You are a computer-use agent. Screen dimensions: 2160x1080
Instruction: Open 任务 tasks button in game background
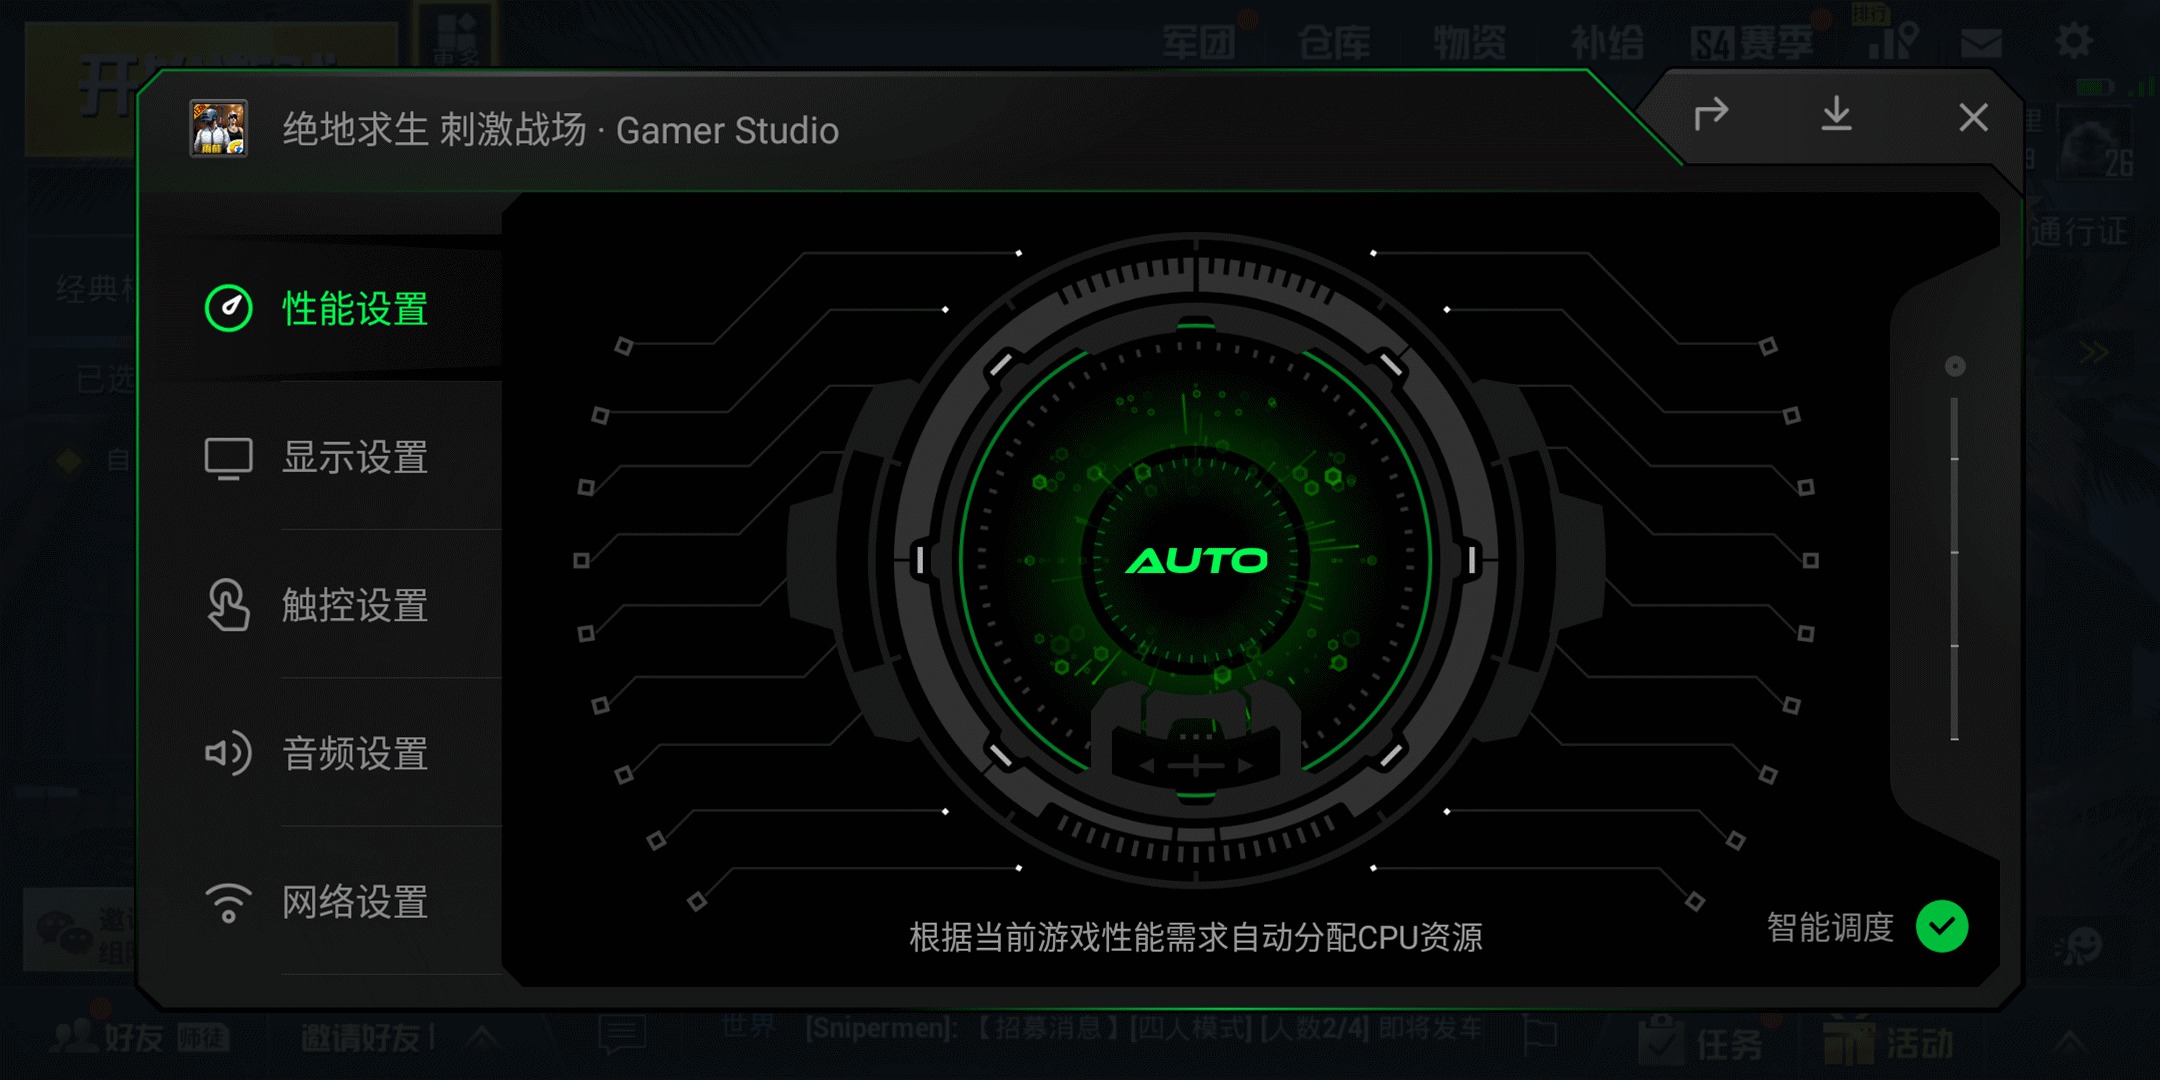pos(1700,1043)
